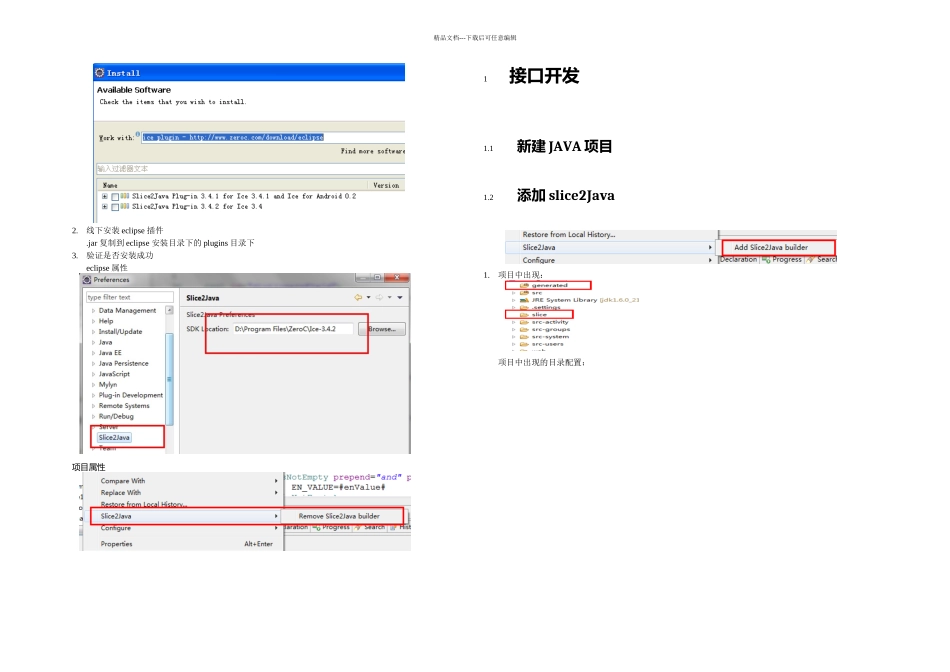Expand Run/Debug preferences node
This screenshot has width=950, height=672.
pos(93,417)
